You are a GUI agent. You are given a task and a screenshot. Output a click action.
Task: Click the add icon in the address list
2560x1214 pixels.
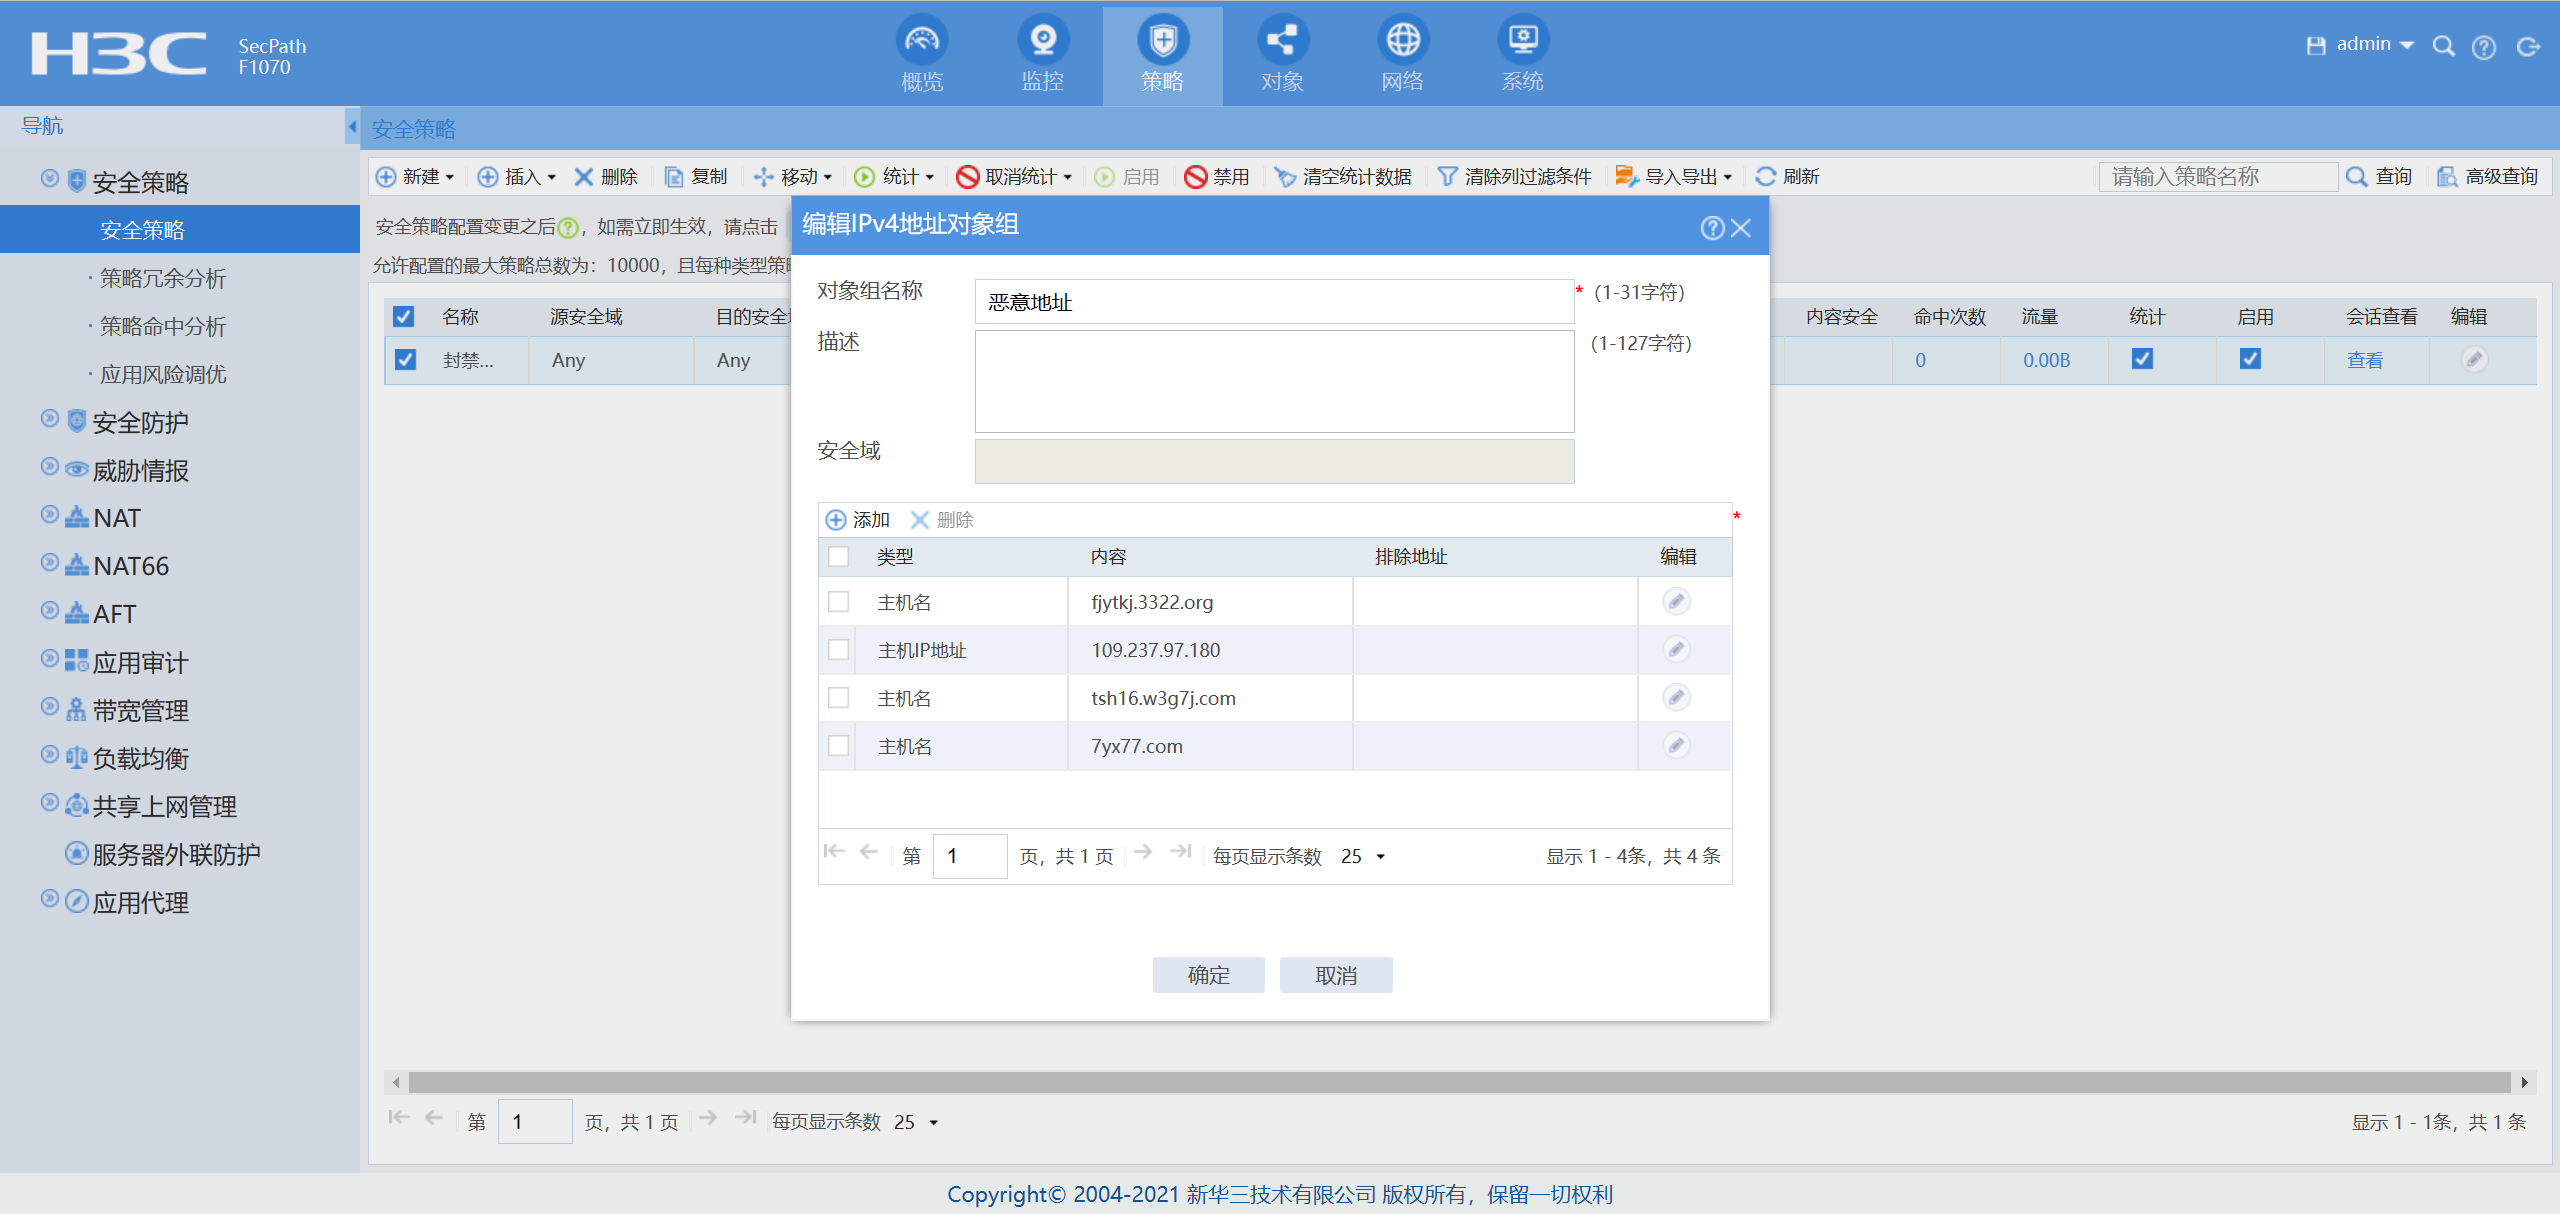pyautogui.click(x=836, y=520)
